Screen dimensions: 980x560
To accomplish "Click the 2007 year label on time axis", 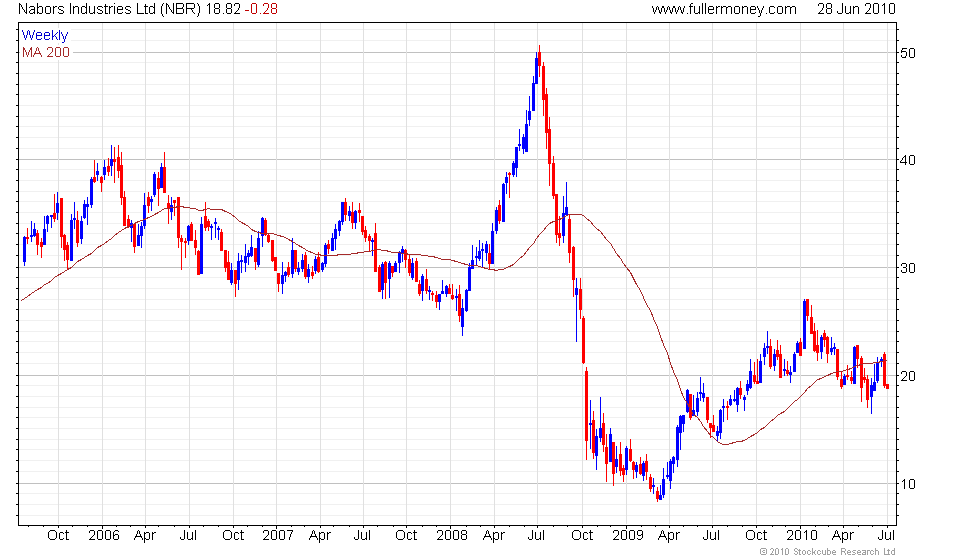I will [x=278, y=536].
